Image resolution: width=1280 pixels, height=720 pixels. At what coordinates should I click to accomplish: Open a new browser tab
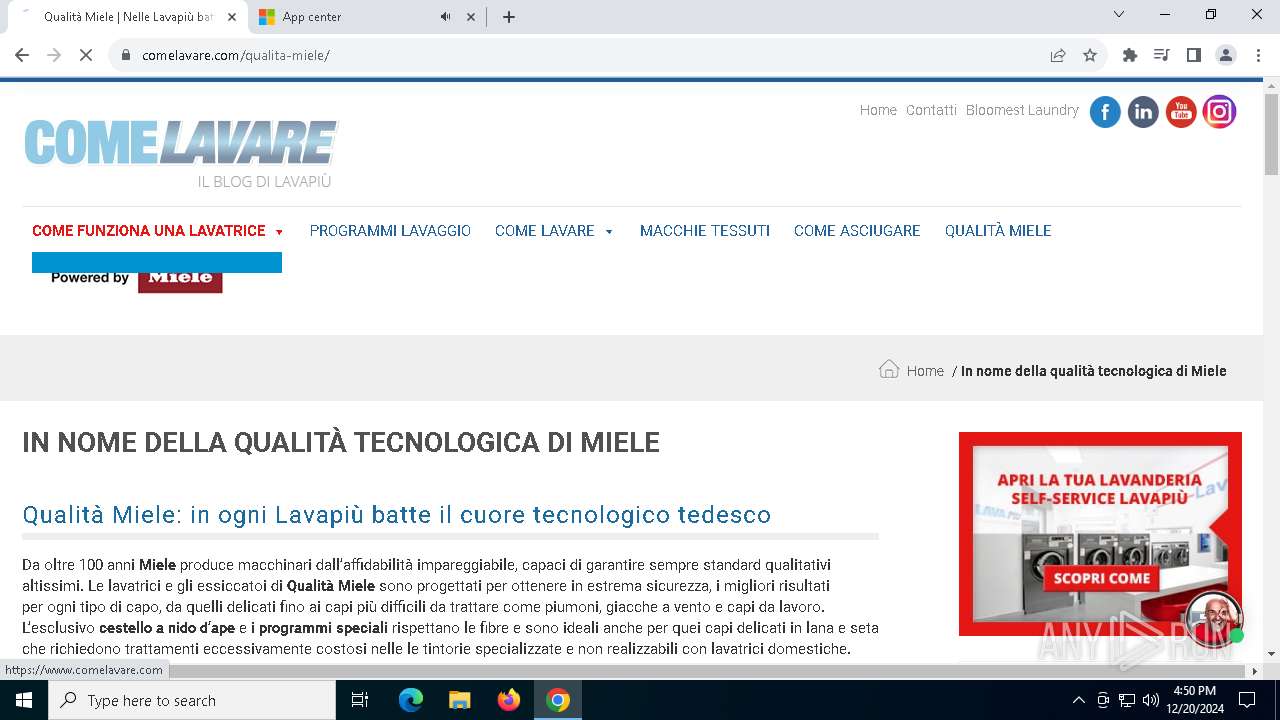click(x=509, y=17)
